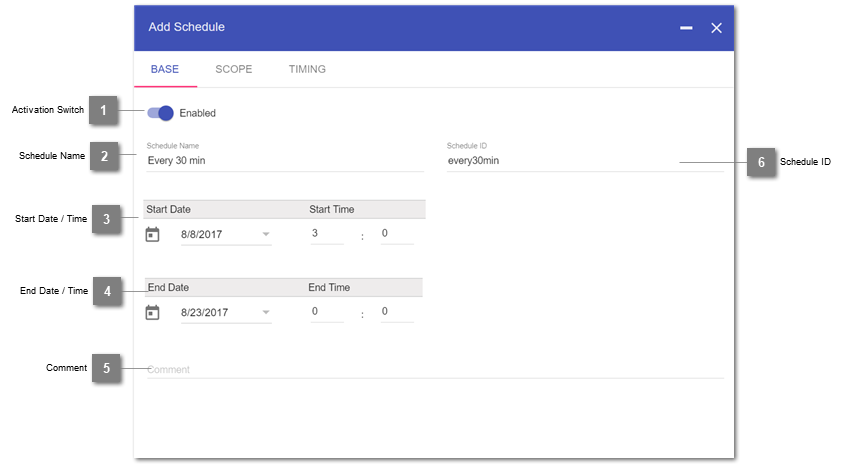Toggle the Enabled activation switch
This screenshot has height=467, width=847.
tap(161, 113)
